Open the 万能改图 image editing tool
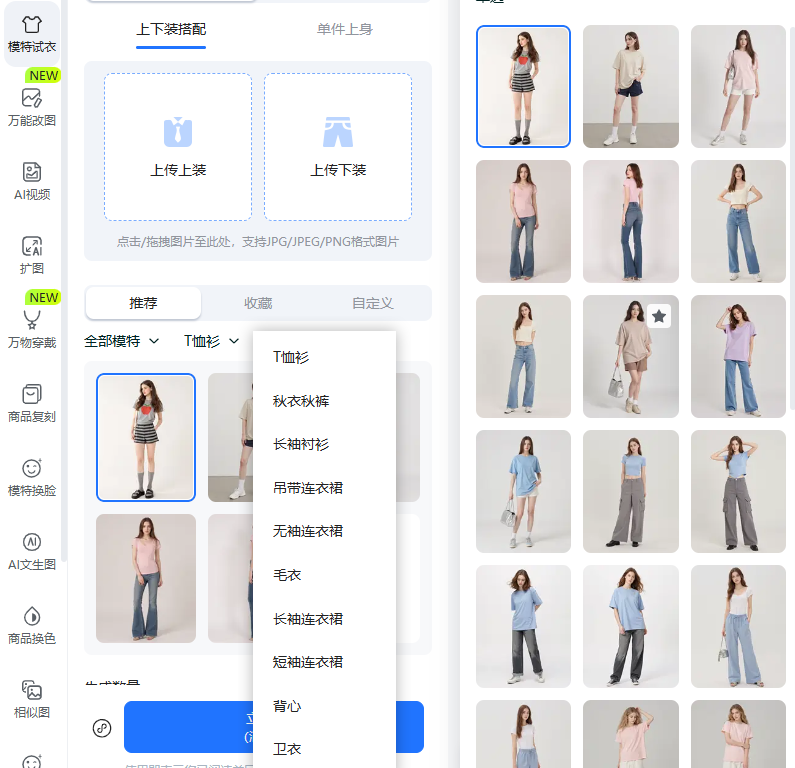Viewport: 795px width, 768px height. 31,107
